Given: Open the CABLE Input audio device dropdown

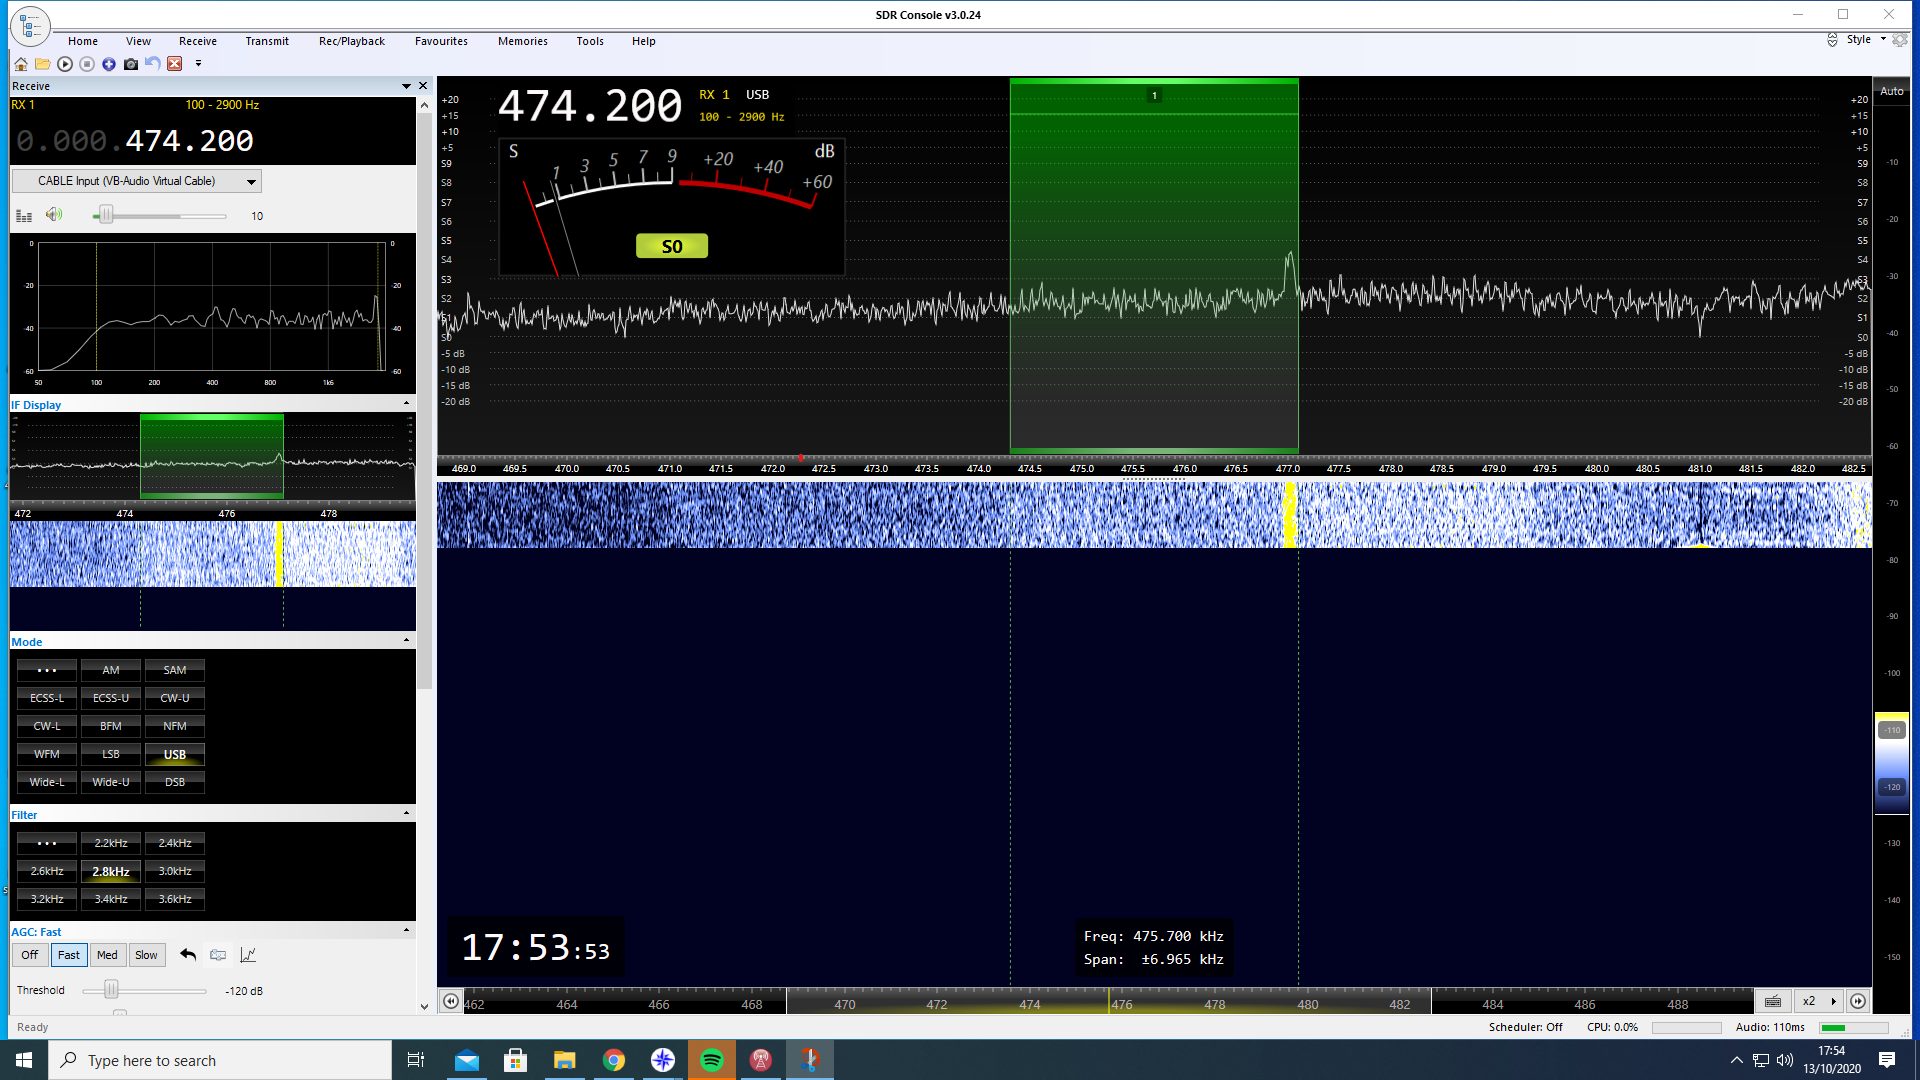Looking at the screenshot, I should [251, 182].
